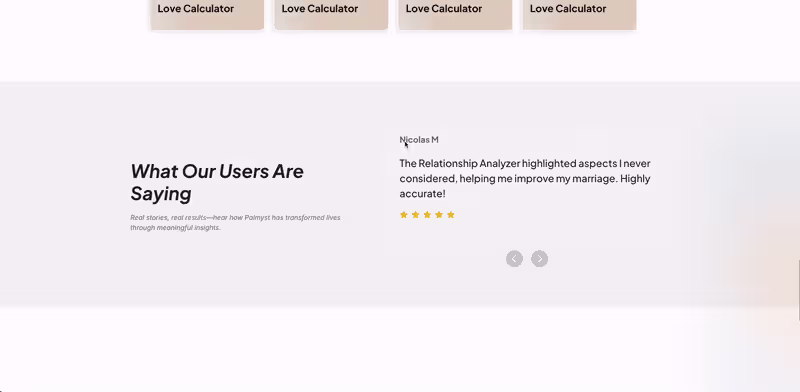Open the second Love Calculator card from the left
Viewport: 800px width, 392px height.
coord(331,14)
